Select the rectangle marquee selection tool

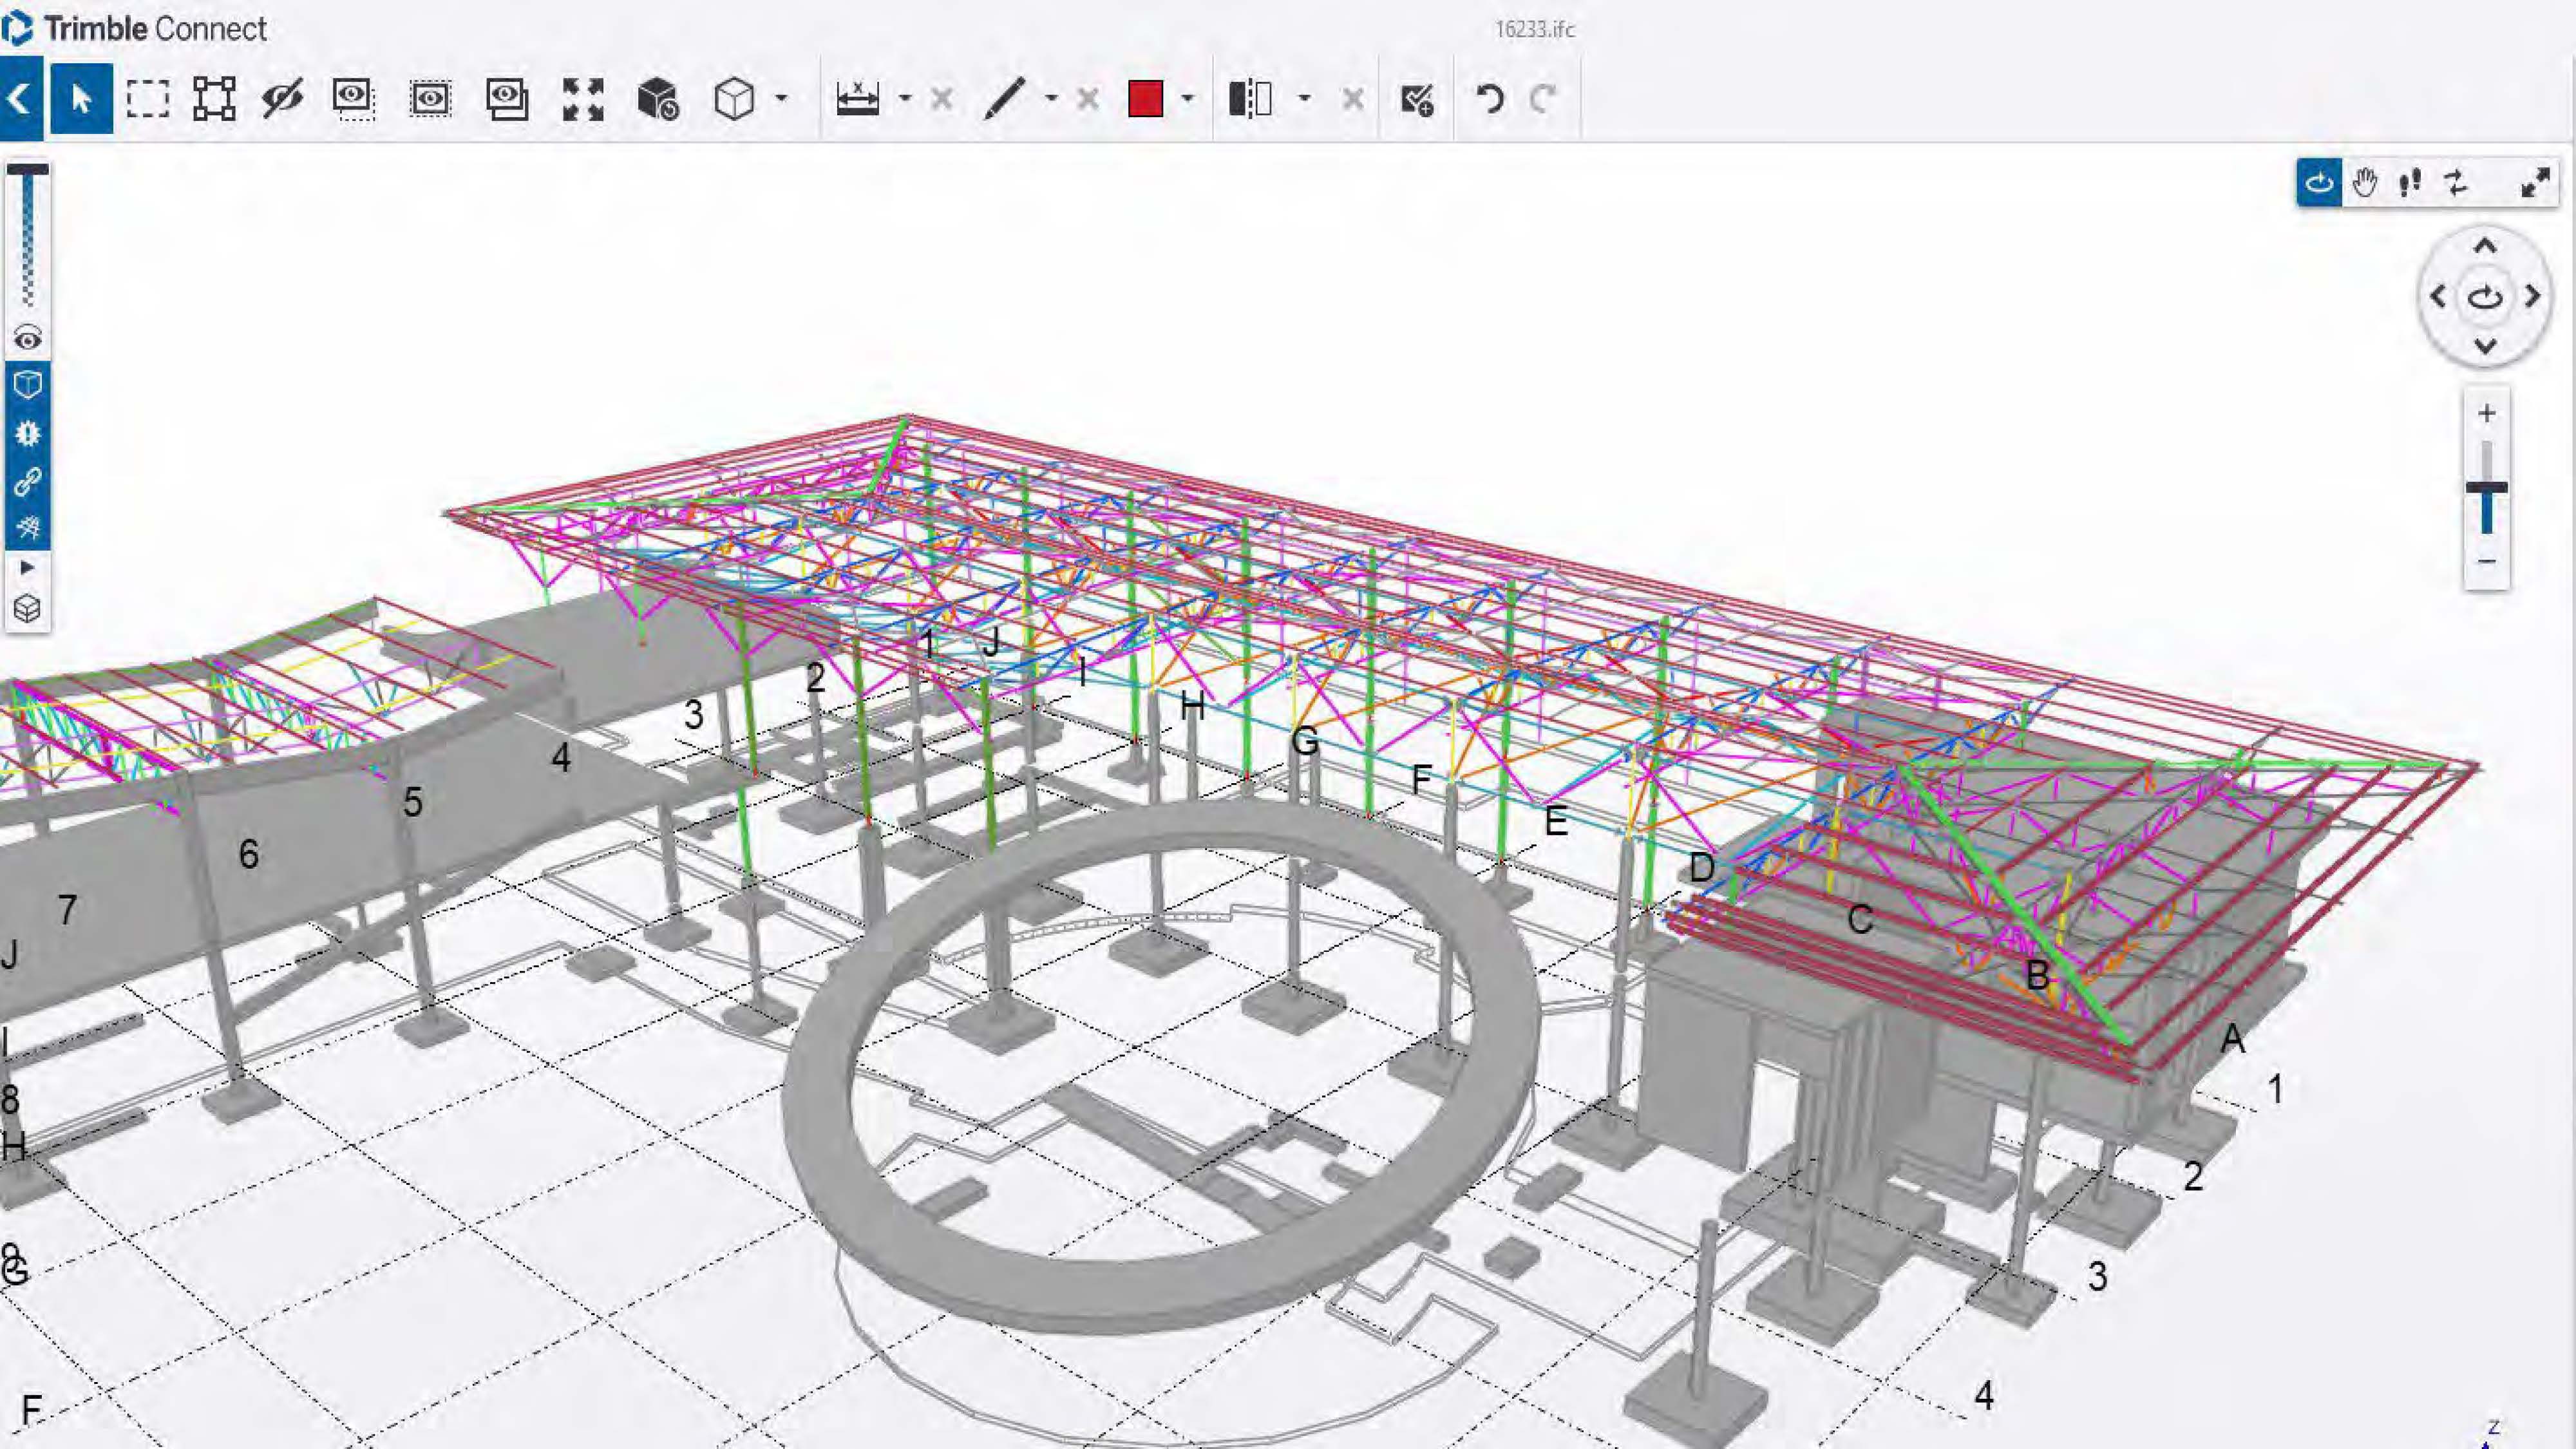point(147,99)
